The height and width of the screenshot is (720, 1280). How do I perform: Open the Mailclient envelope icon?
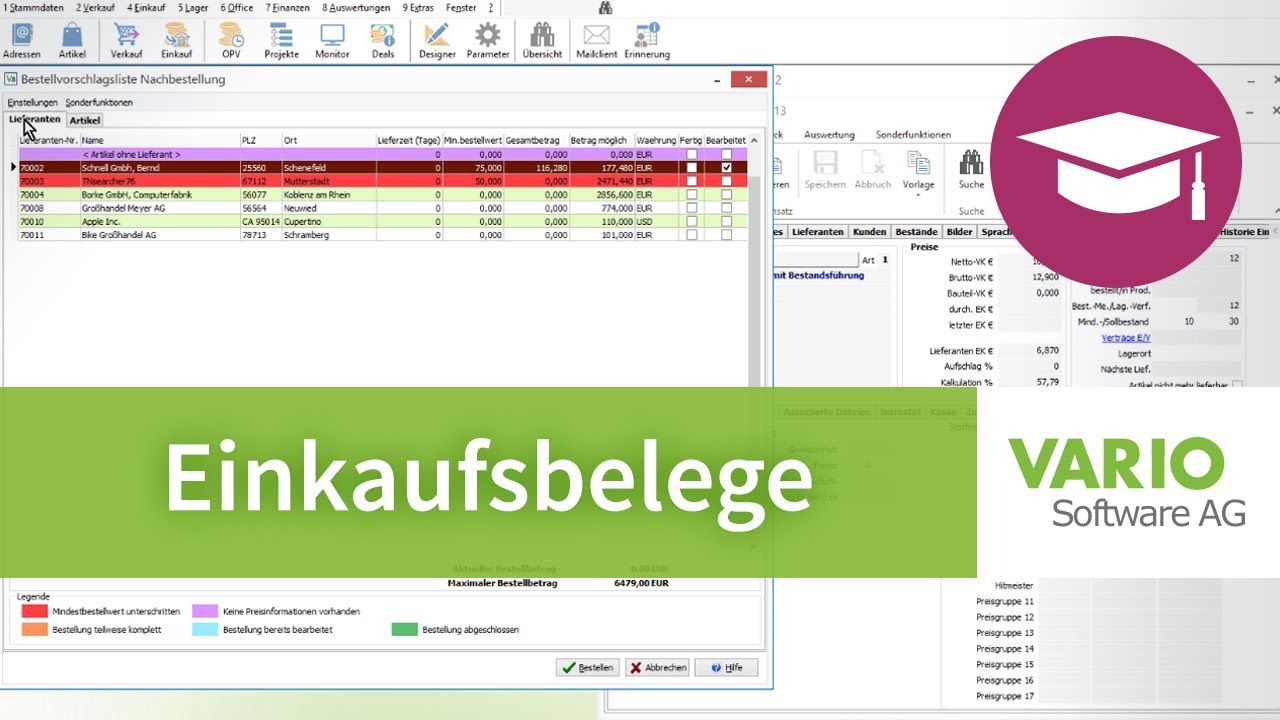[596, 36]
